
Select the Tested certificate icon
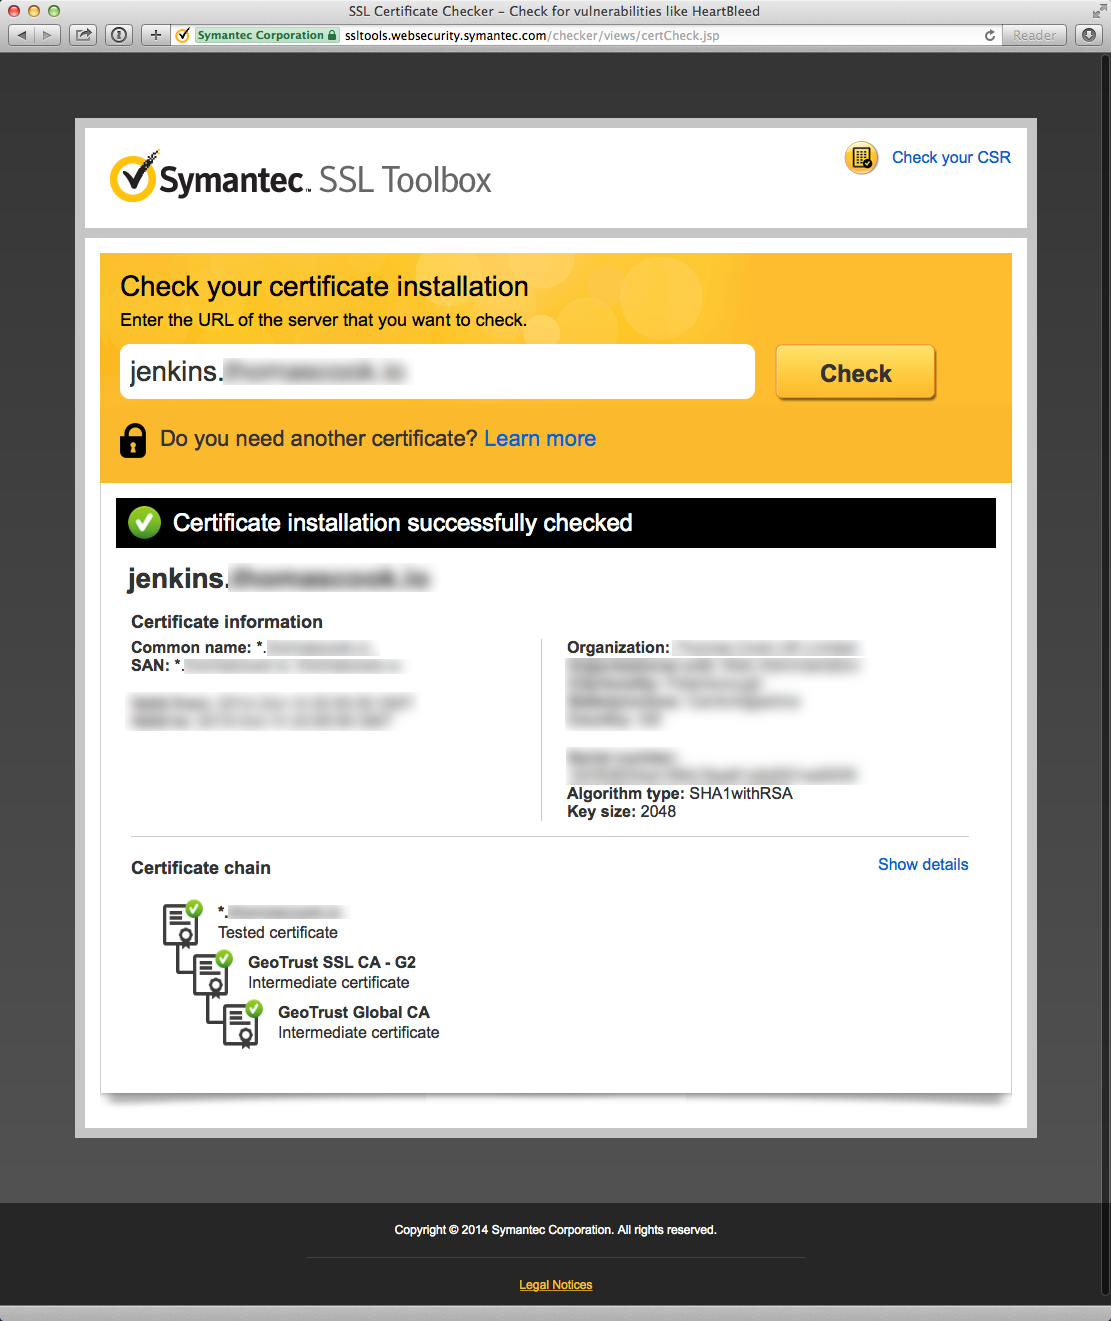pos(183,923)
